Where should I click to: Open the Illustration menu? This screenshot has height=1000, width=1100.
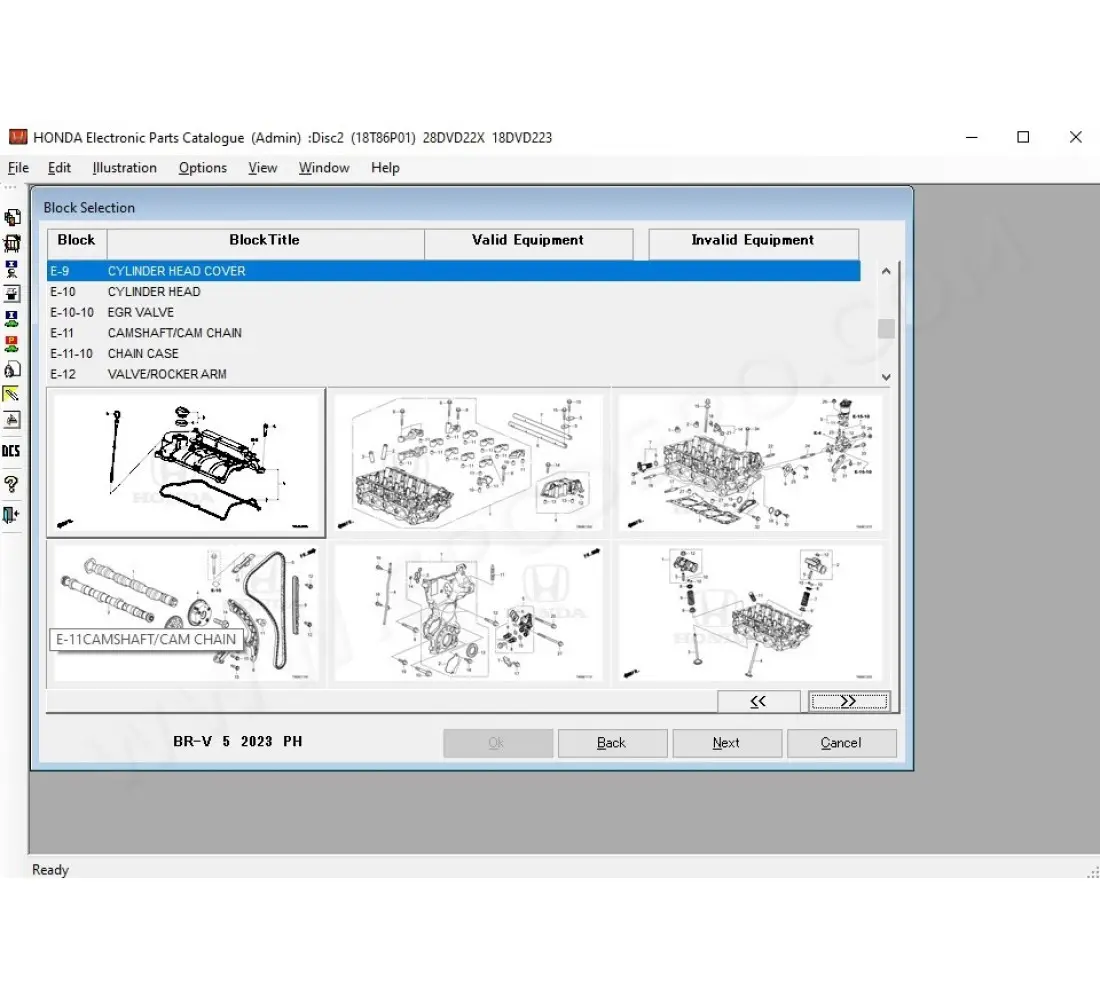point(125,168)
